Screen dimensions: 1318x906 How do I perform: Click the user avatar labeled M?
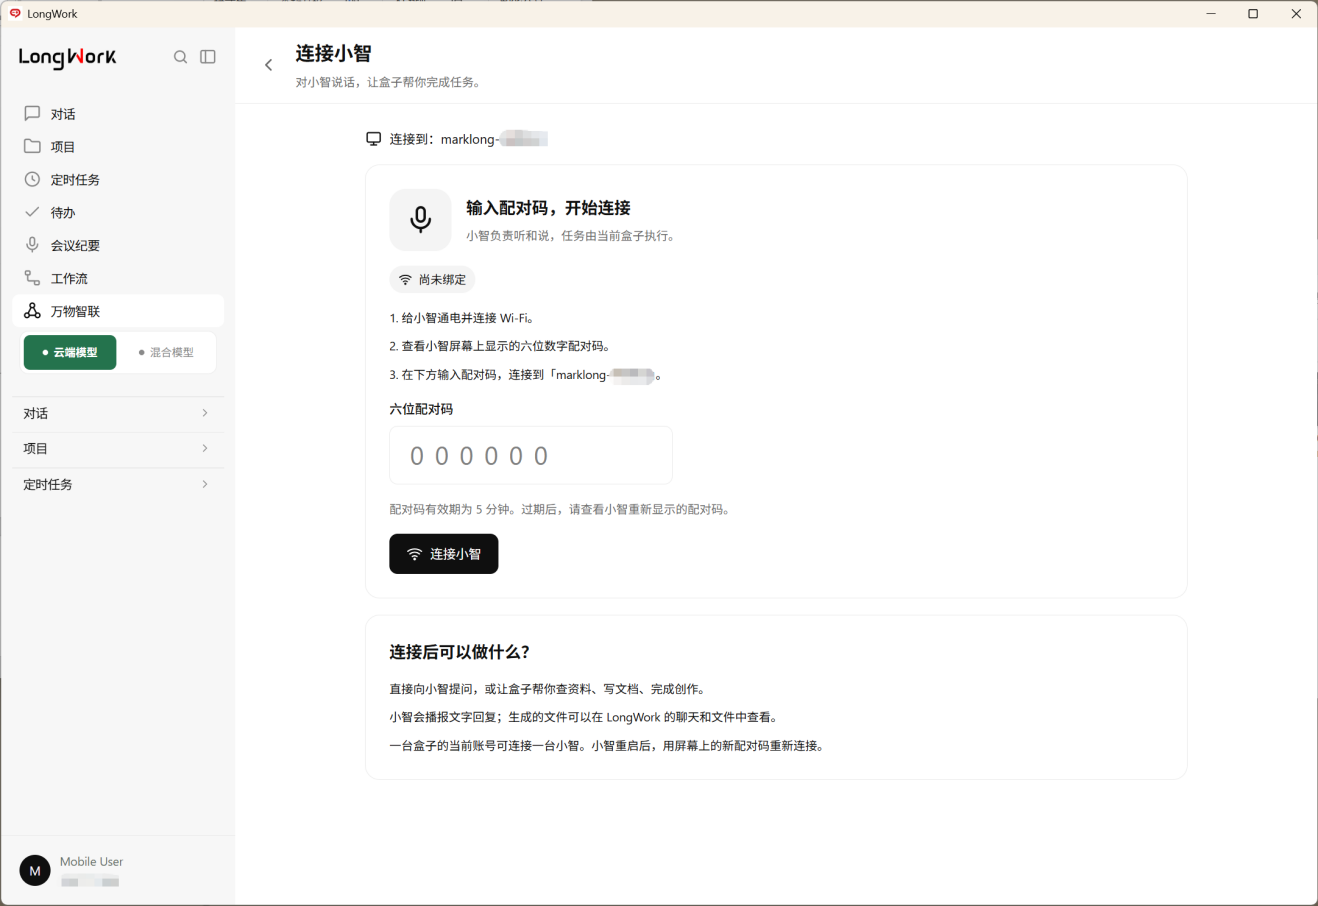(35, 870)
